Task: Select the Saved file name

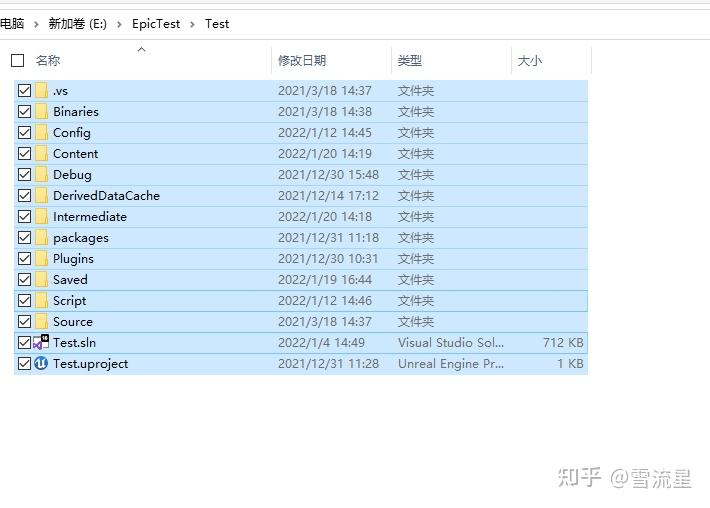Action: tap(70, 279)
